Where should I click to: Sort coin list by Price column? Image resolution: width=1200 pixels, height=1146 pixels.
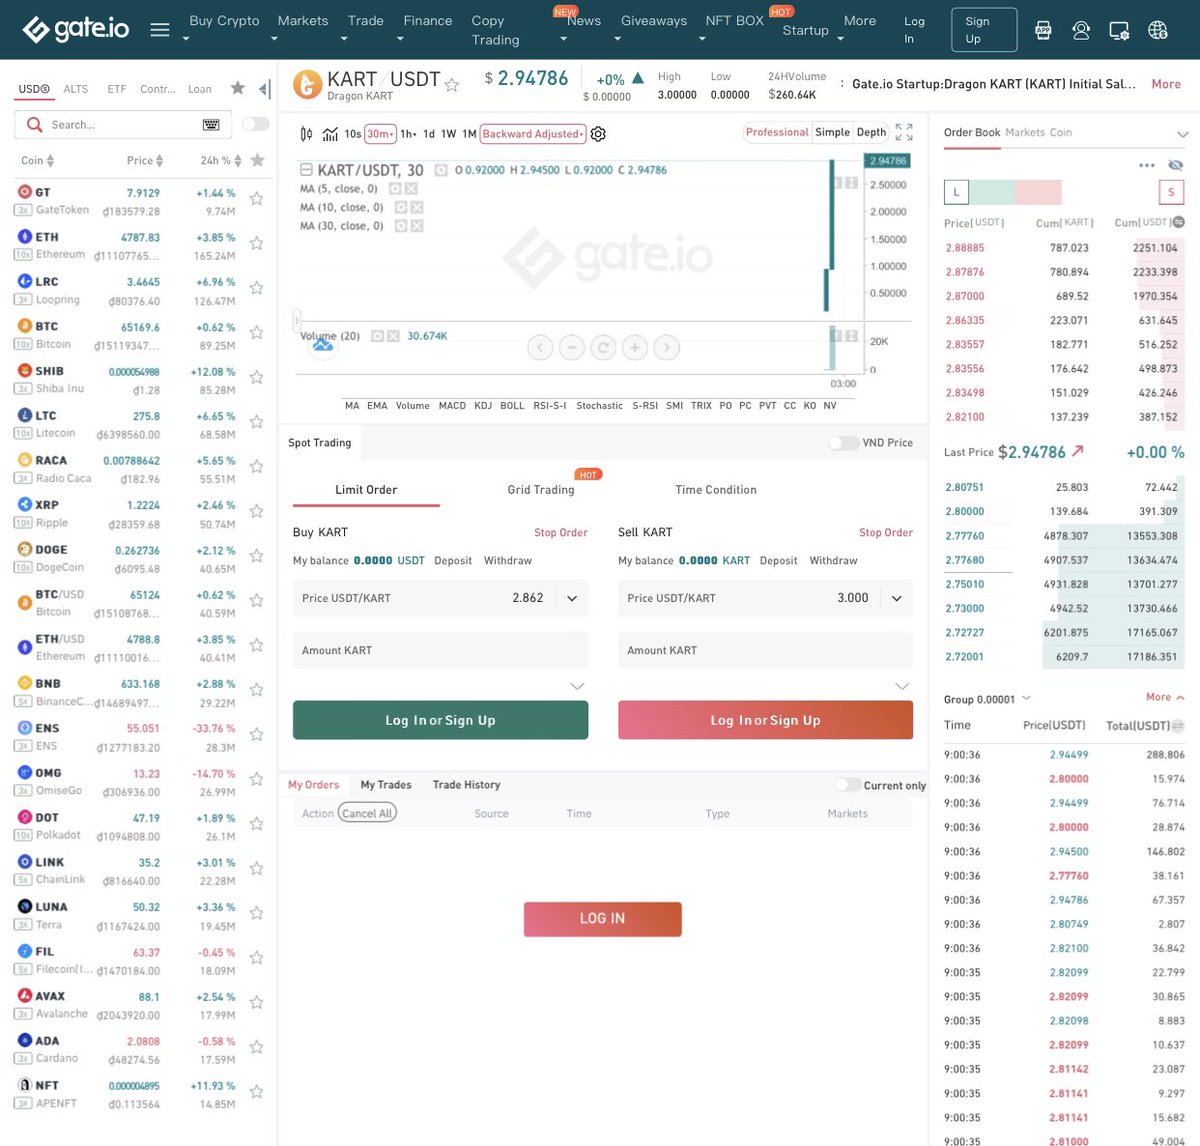point(145,160)
